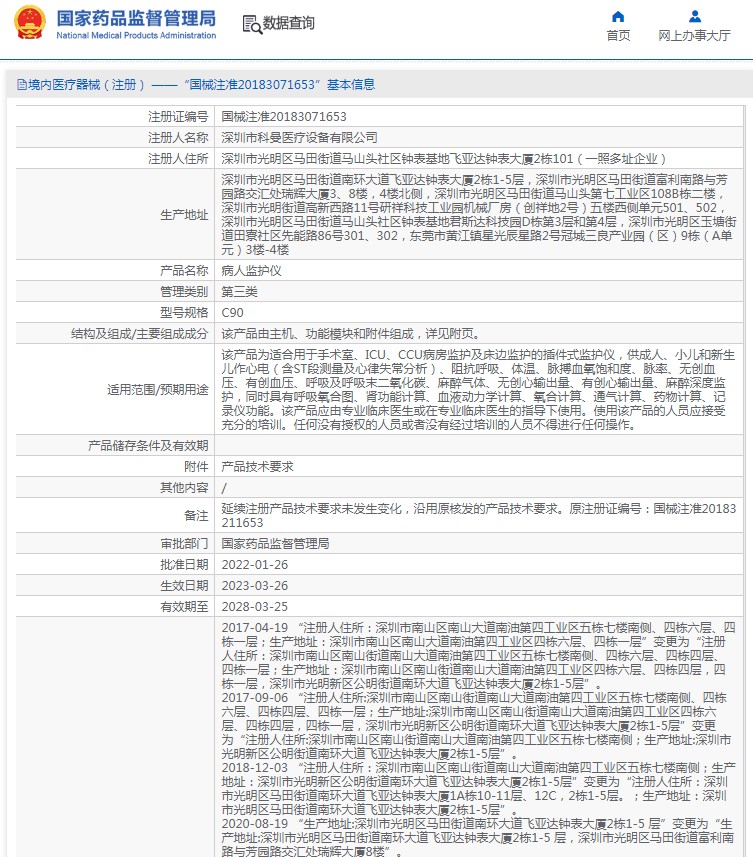Click the 结构及组成/主要组成成分 label

tap(139, 334)
